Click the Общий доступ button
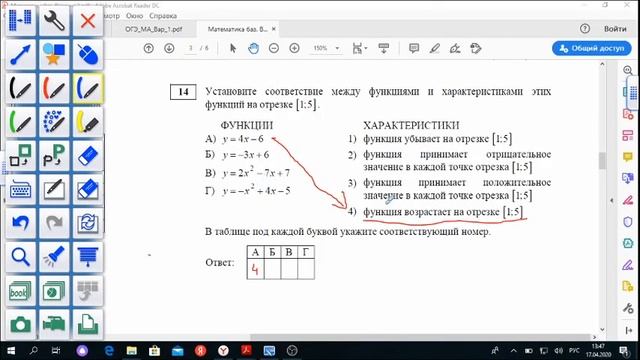 pyautogui.click(x=592, y=48)
